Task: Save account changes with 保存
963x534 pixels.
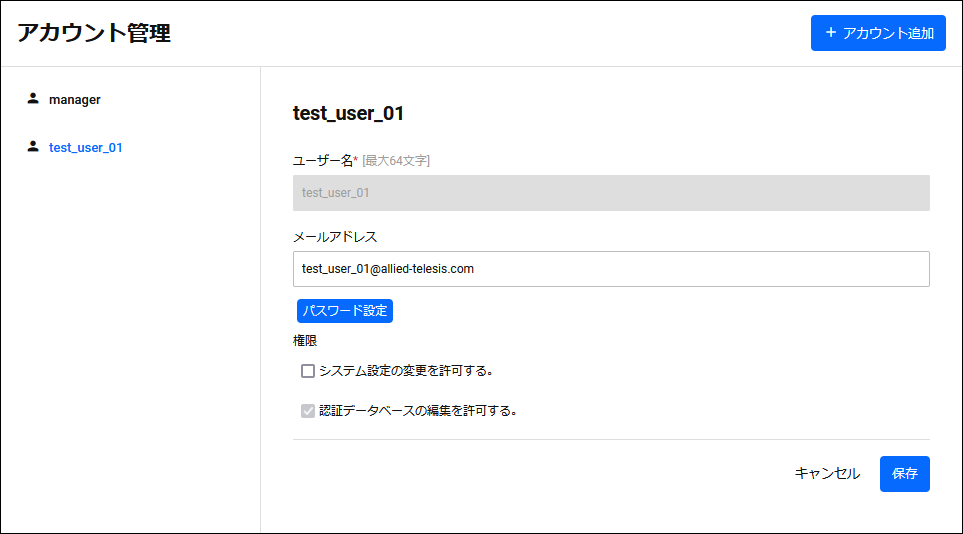Action: (905, 474)
